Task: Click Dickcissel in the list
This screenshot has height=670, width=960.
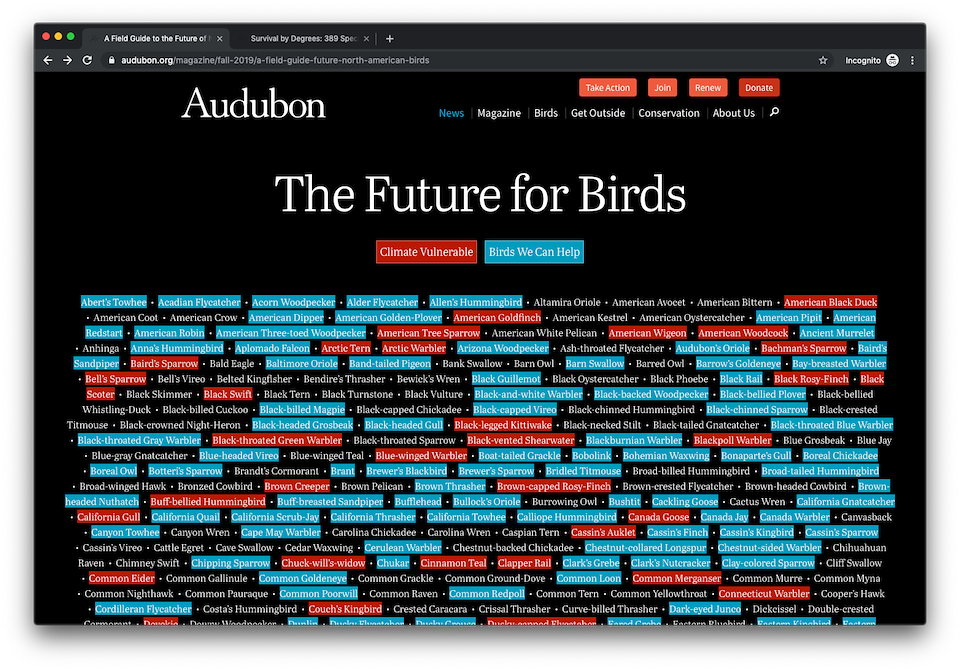Action: tap(774, 608)
